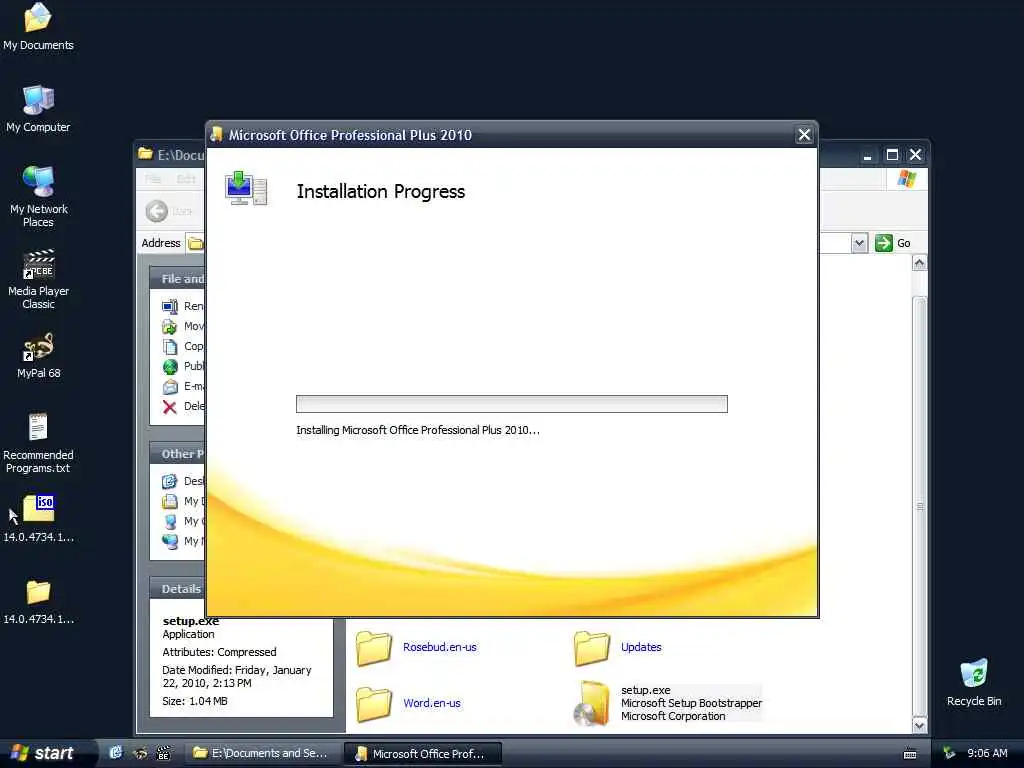Click the E-mail this file icon
Screen dimensions: 1024x768
170,387
